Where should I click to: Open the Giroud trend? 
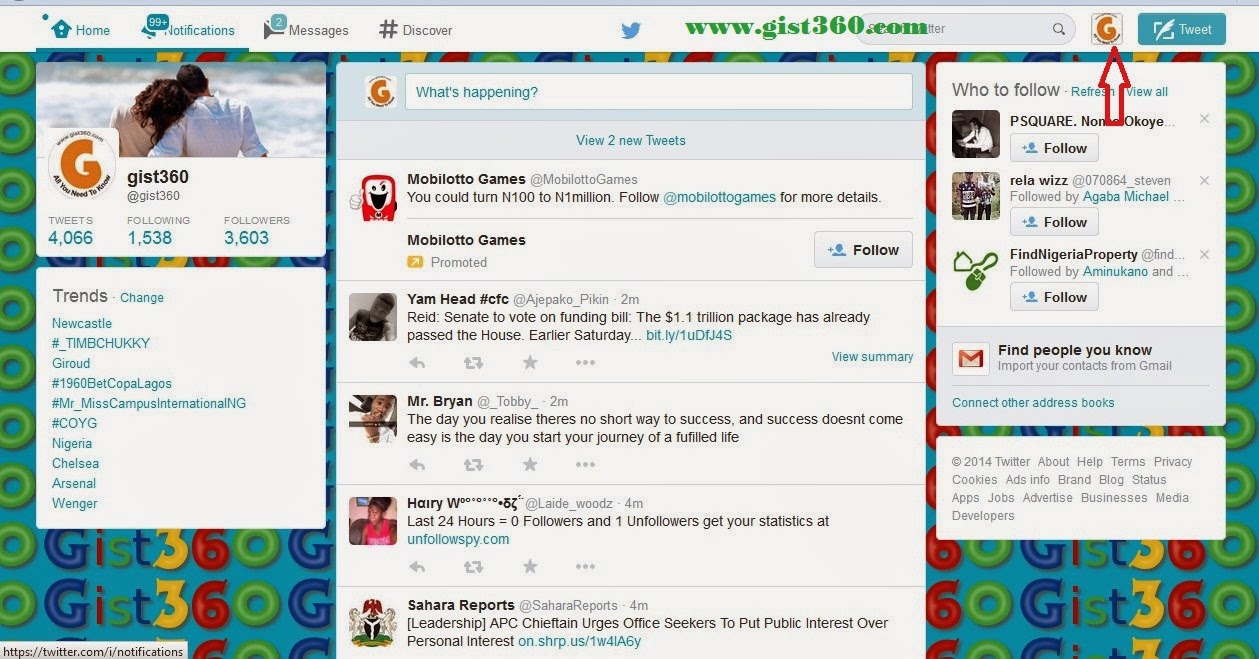click(x=71, y=363)
